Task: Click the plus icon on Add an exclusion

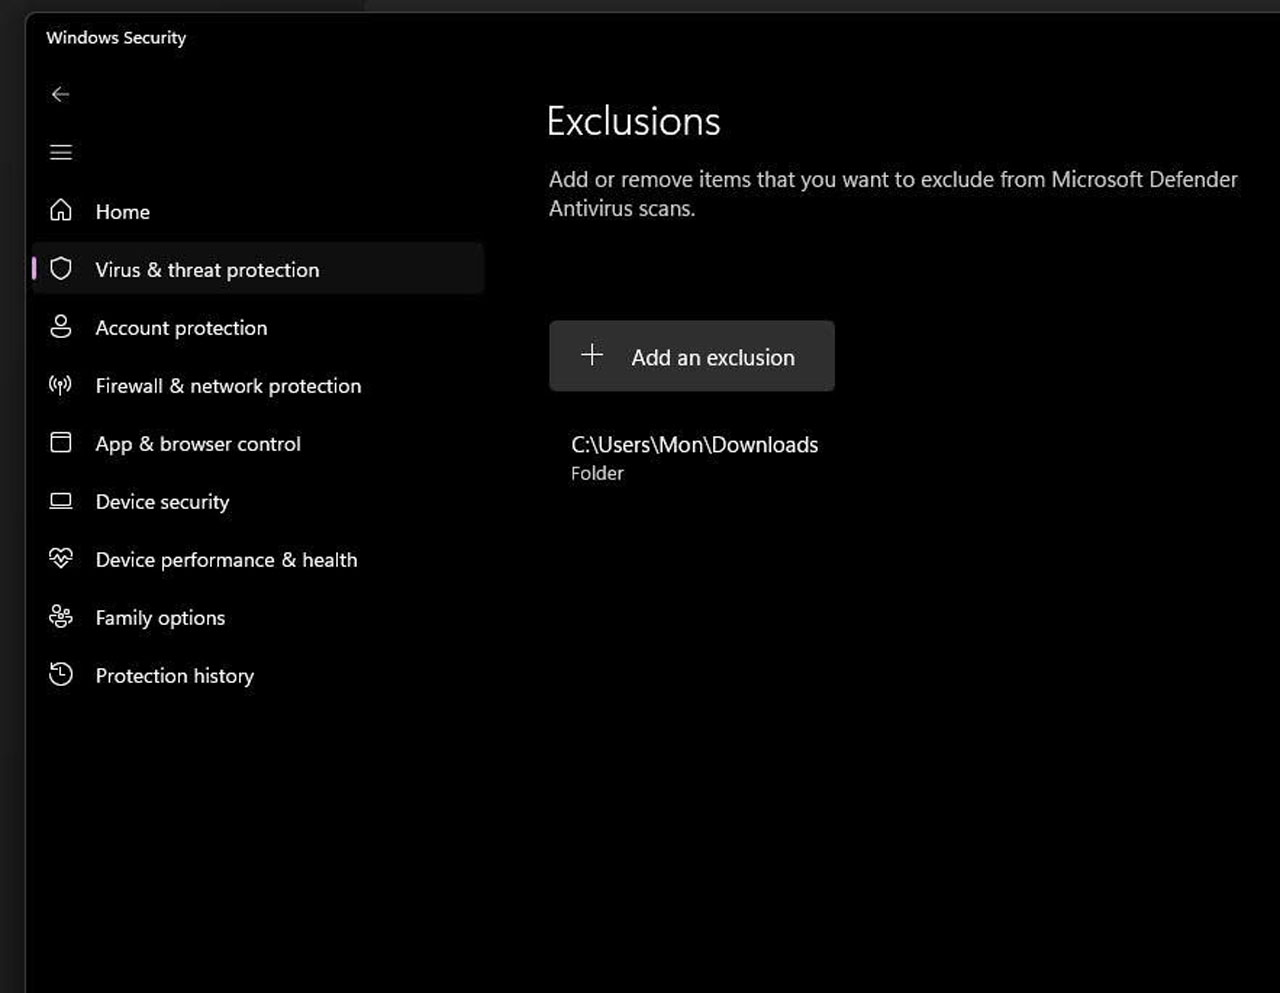Action: pyautogui.click(x=592, y=355)
